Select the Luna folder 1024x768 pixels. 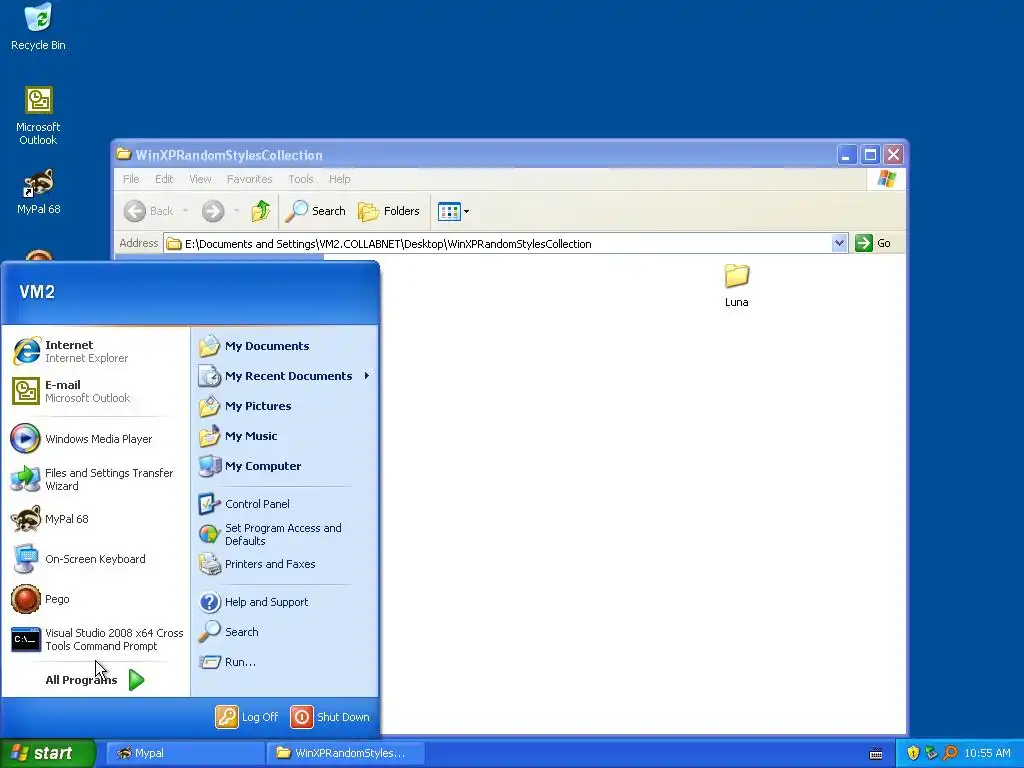737,285
